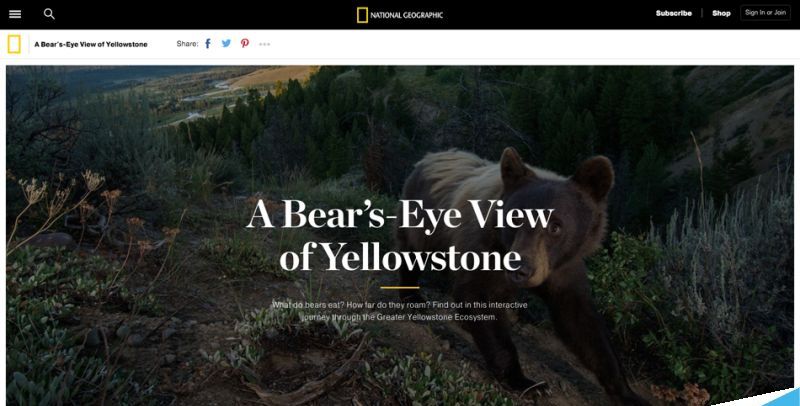Share article on Twitter
This screenshot has height=406, width=800.
226,43
